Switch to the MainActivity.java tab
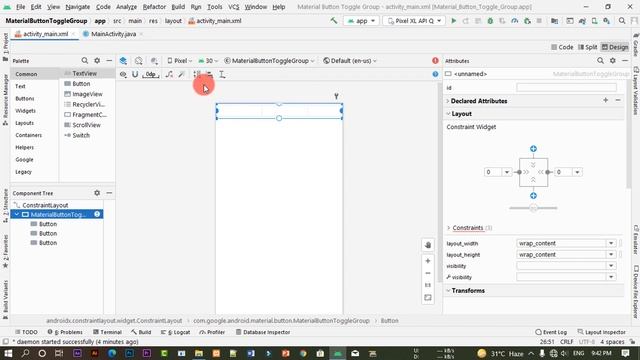 tap(113, 34)
